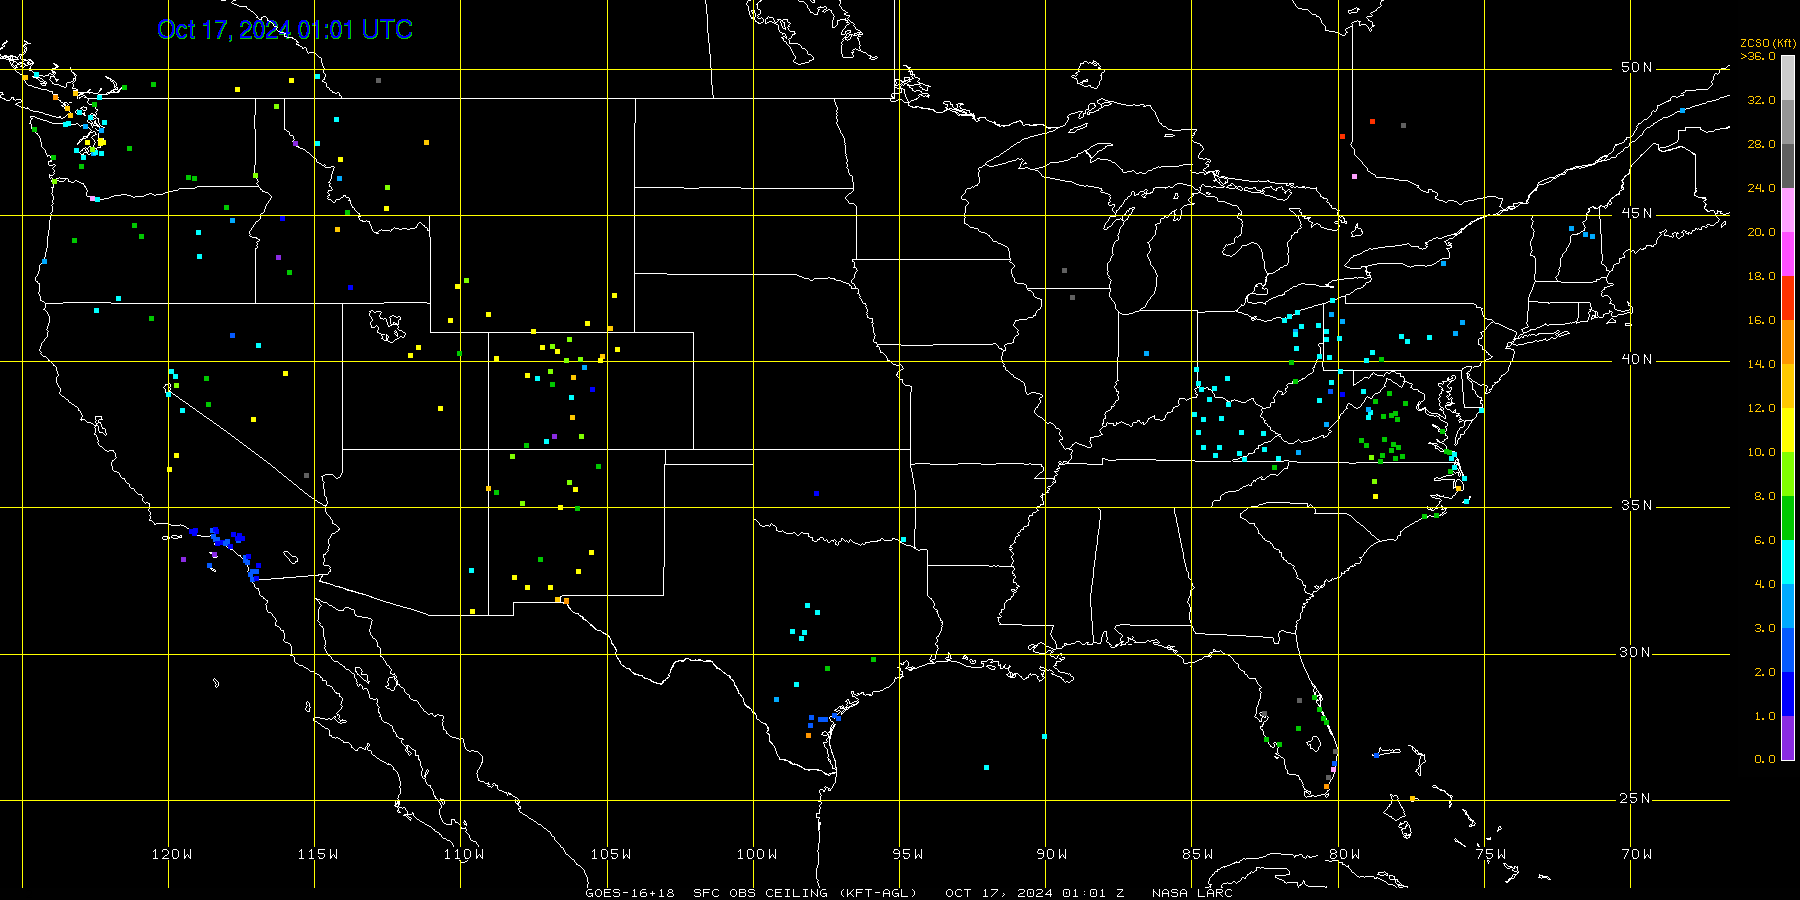Image resolution: width=1800 pixels, height=900 pixels.
Task: Click the 80W longitude label
Action: (x=1345, y=854)
